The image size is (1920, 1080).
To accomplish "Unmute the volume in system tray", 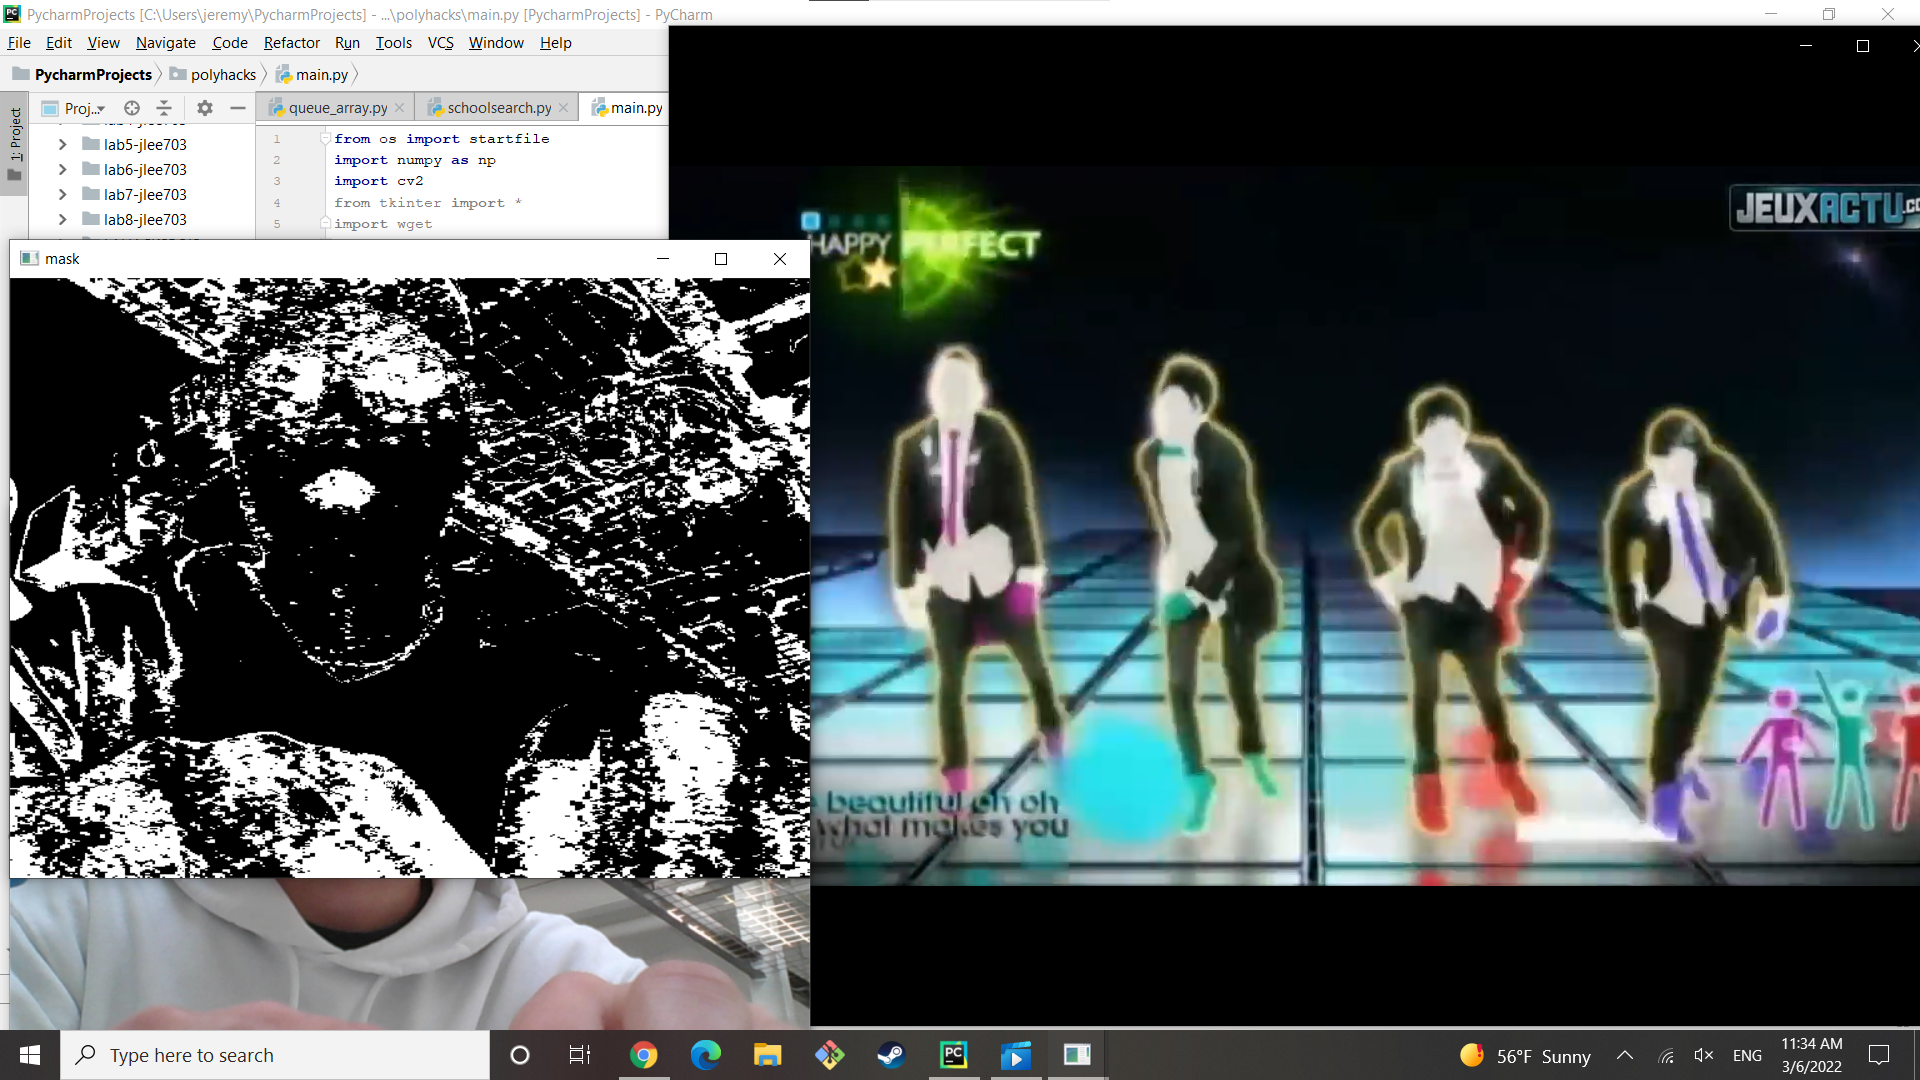I will pyautogui.click(x=1704, y=1056).
